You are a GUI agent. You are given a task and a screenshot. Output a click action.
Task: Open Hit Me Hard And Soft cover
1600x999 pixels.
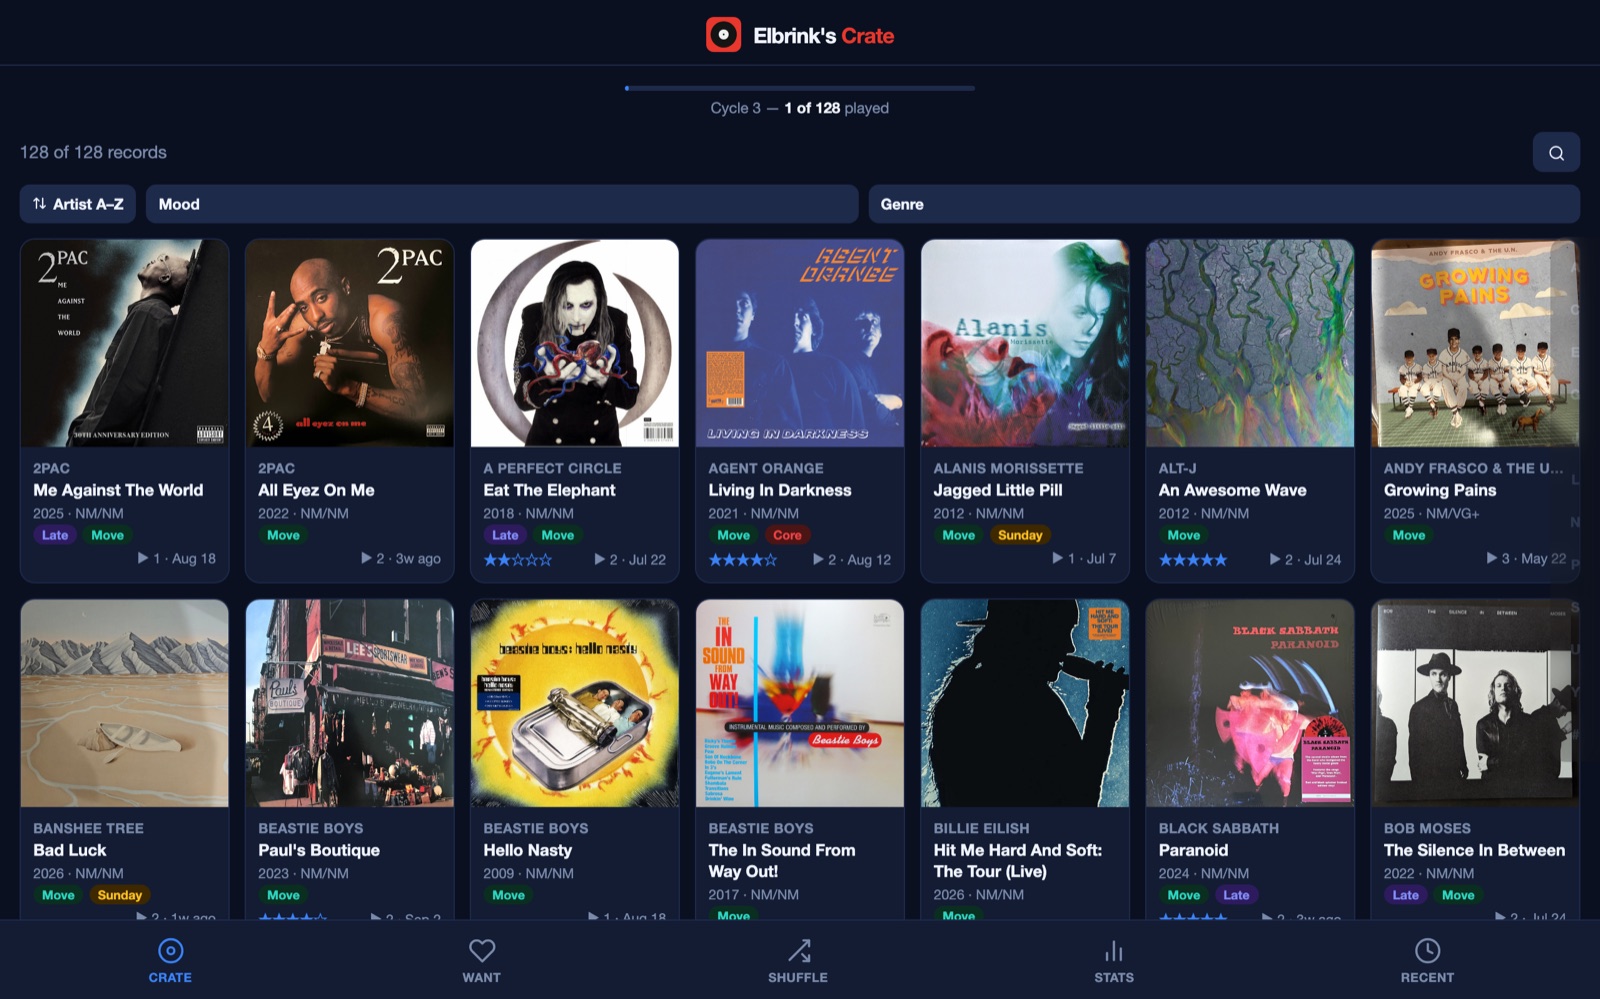coord(1025,703)
